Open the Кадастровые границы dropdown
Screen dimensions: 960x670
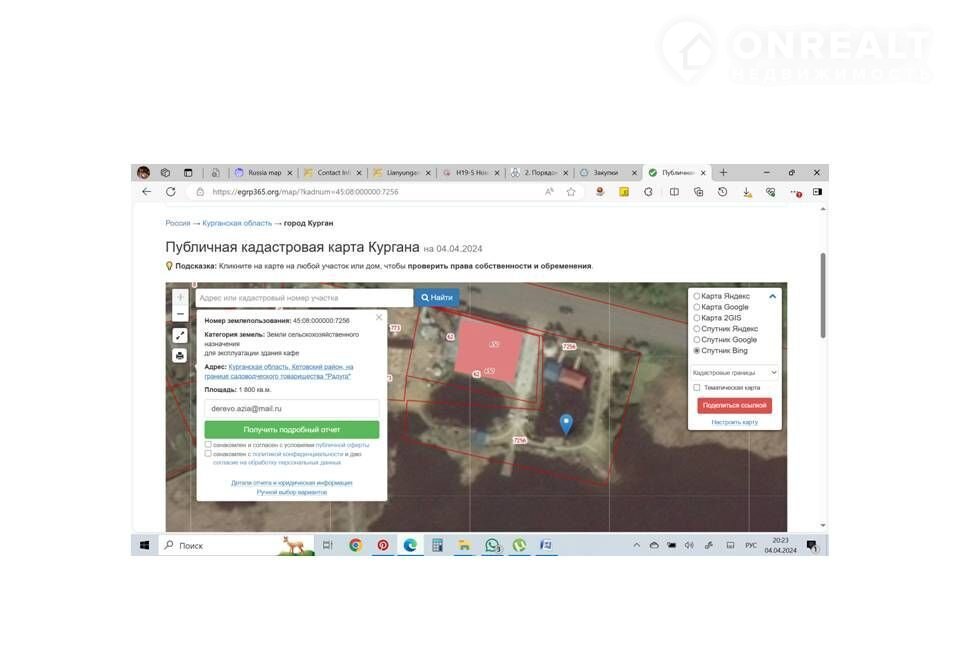coord(734,372)
